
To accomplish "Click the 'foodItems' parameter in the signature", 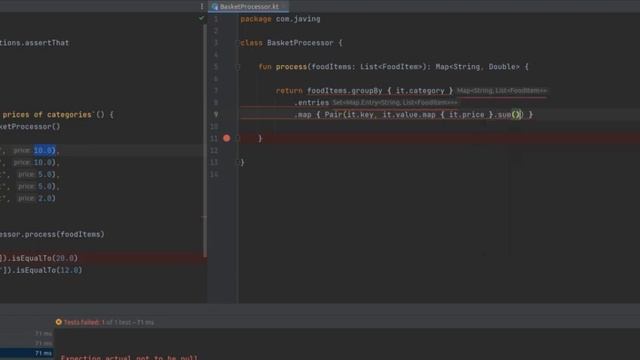I will [331, 67].
